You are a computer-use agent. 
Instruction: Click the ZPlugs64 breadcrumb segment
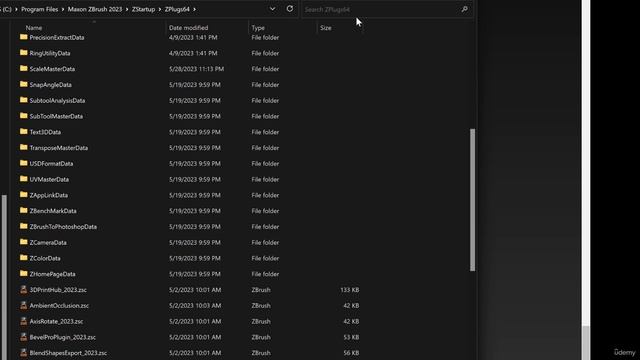pos(177,9)
